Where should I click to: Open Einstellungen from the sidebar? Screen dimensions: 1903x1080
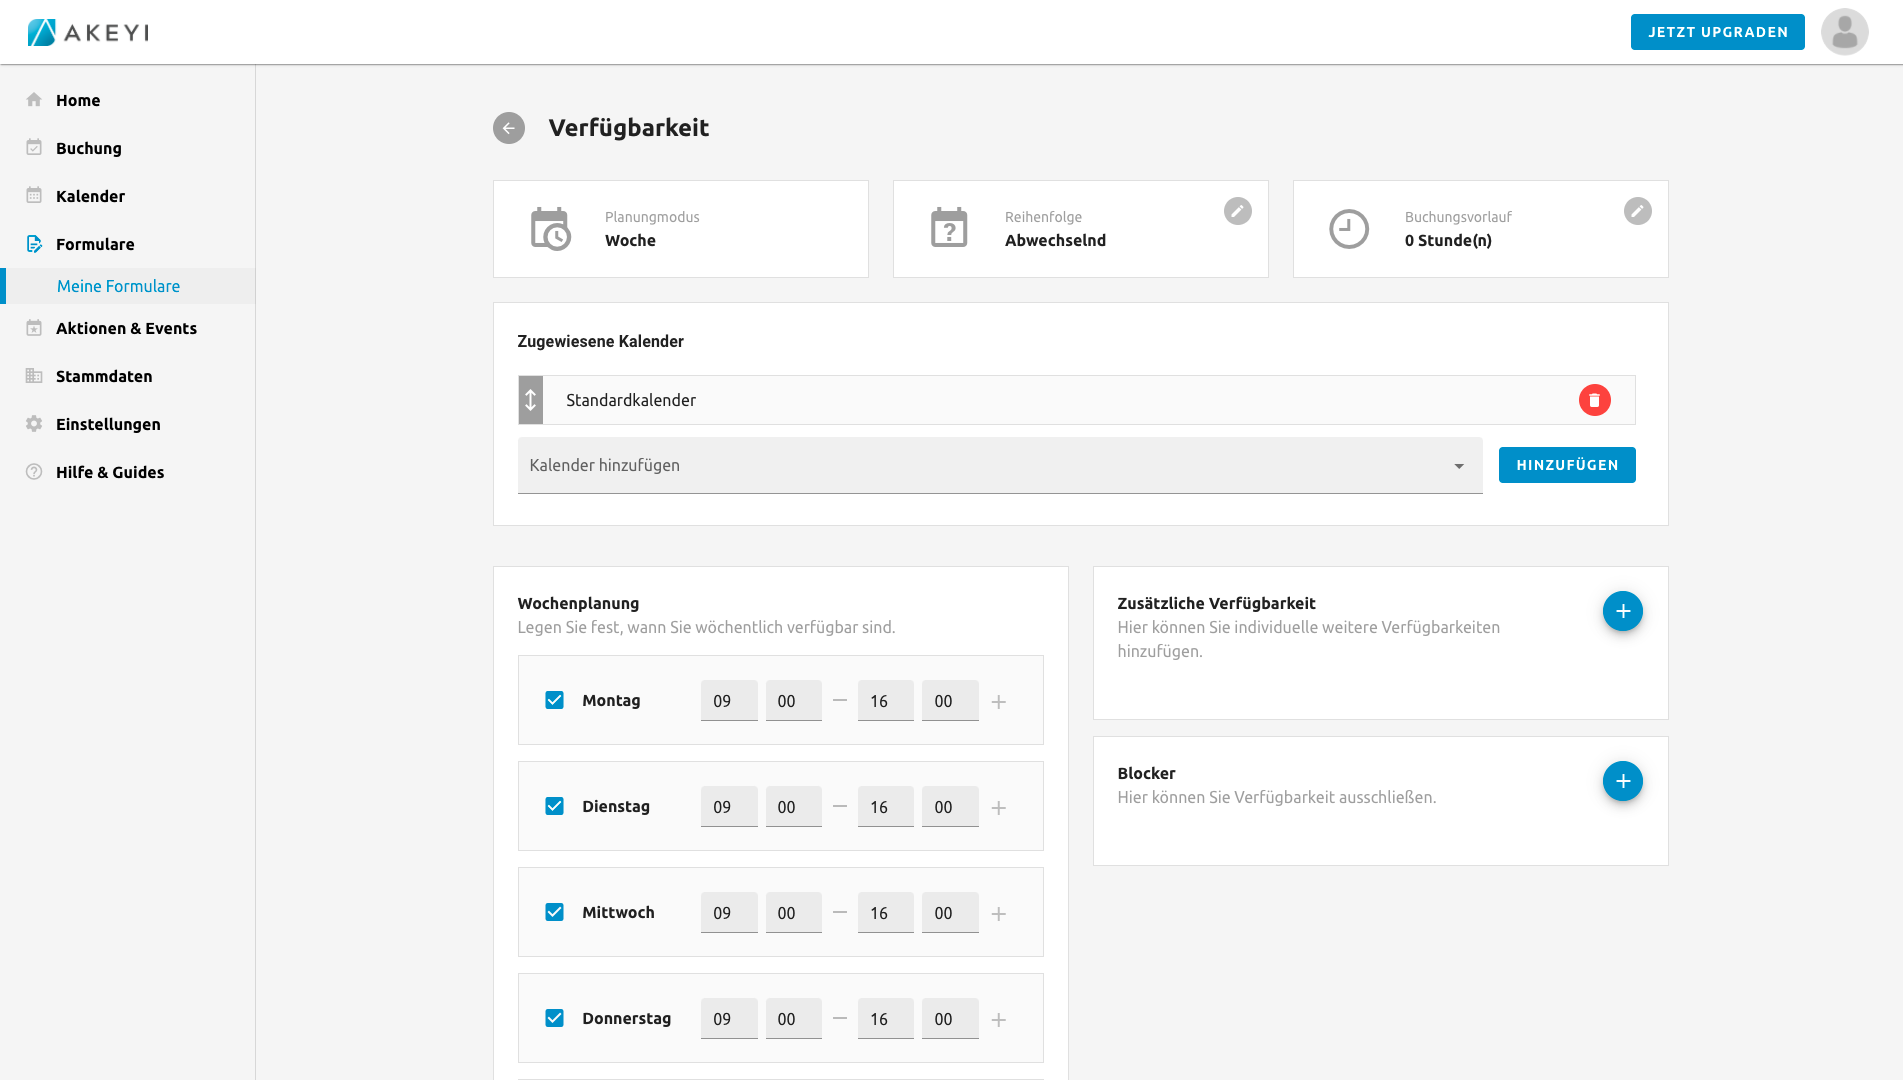[108, 424]
